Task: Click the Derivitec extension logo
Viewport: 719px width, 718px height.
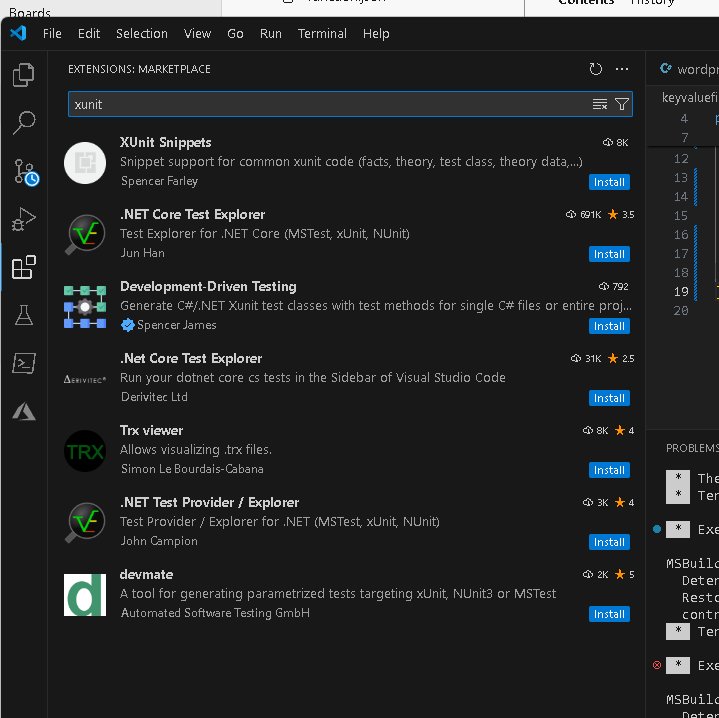Action: (x=85, y=379)
